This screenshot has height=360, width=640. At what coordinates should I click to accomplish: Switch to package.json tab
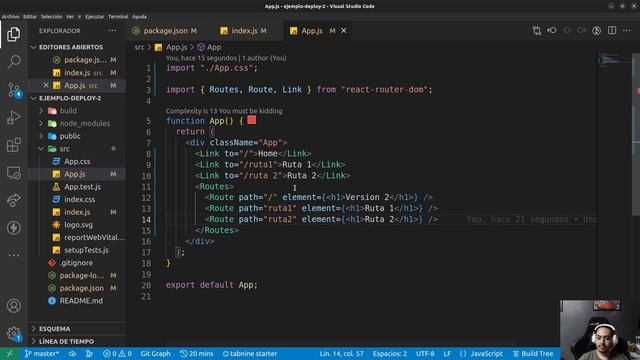click(165, 31)
